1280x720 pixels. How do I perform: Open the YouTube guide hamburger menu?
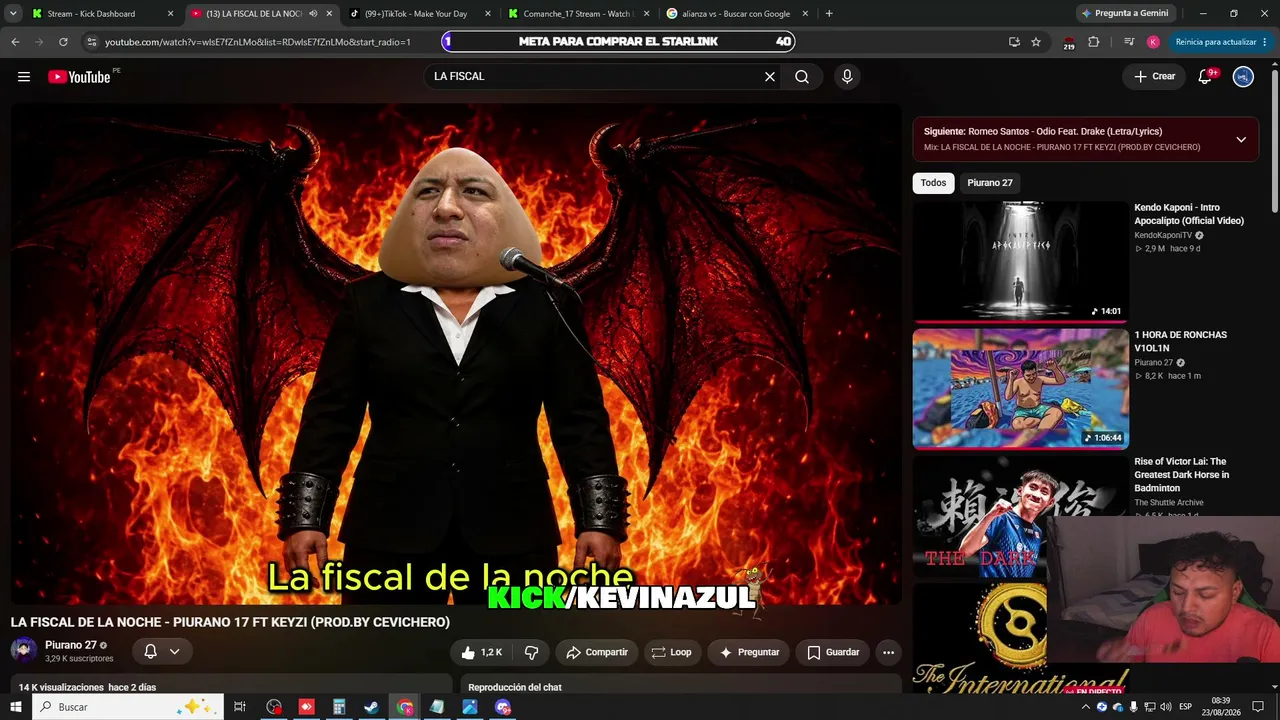pyautogui.click(x=24, y=77)
